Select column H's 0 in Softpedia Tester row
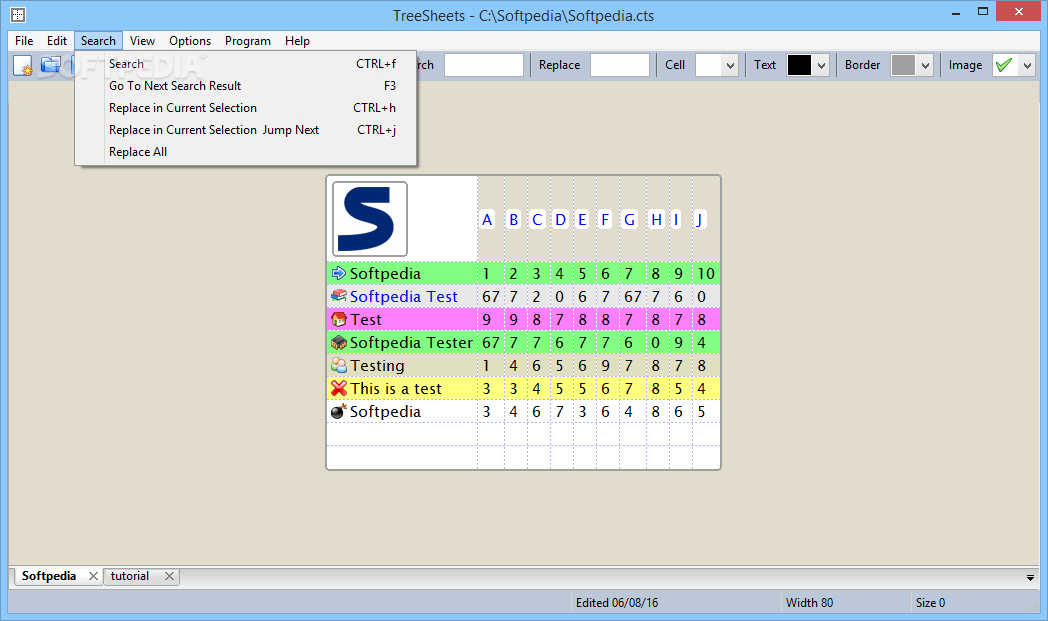 pyautogui.click(x=656, y=342)
